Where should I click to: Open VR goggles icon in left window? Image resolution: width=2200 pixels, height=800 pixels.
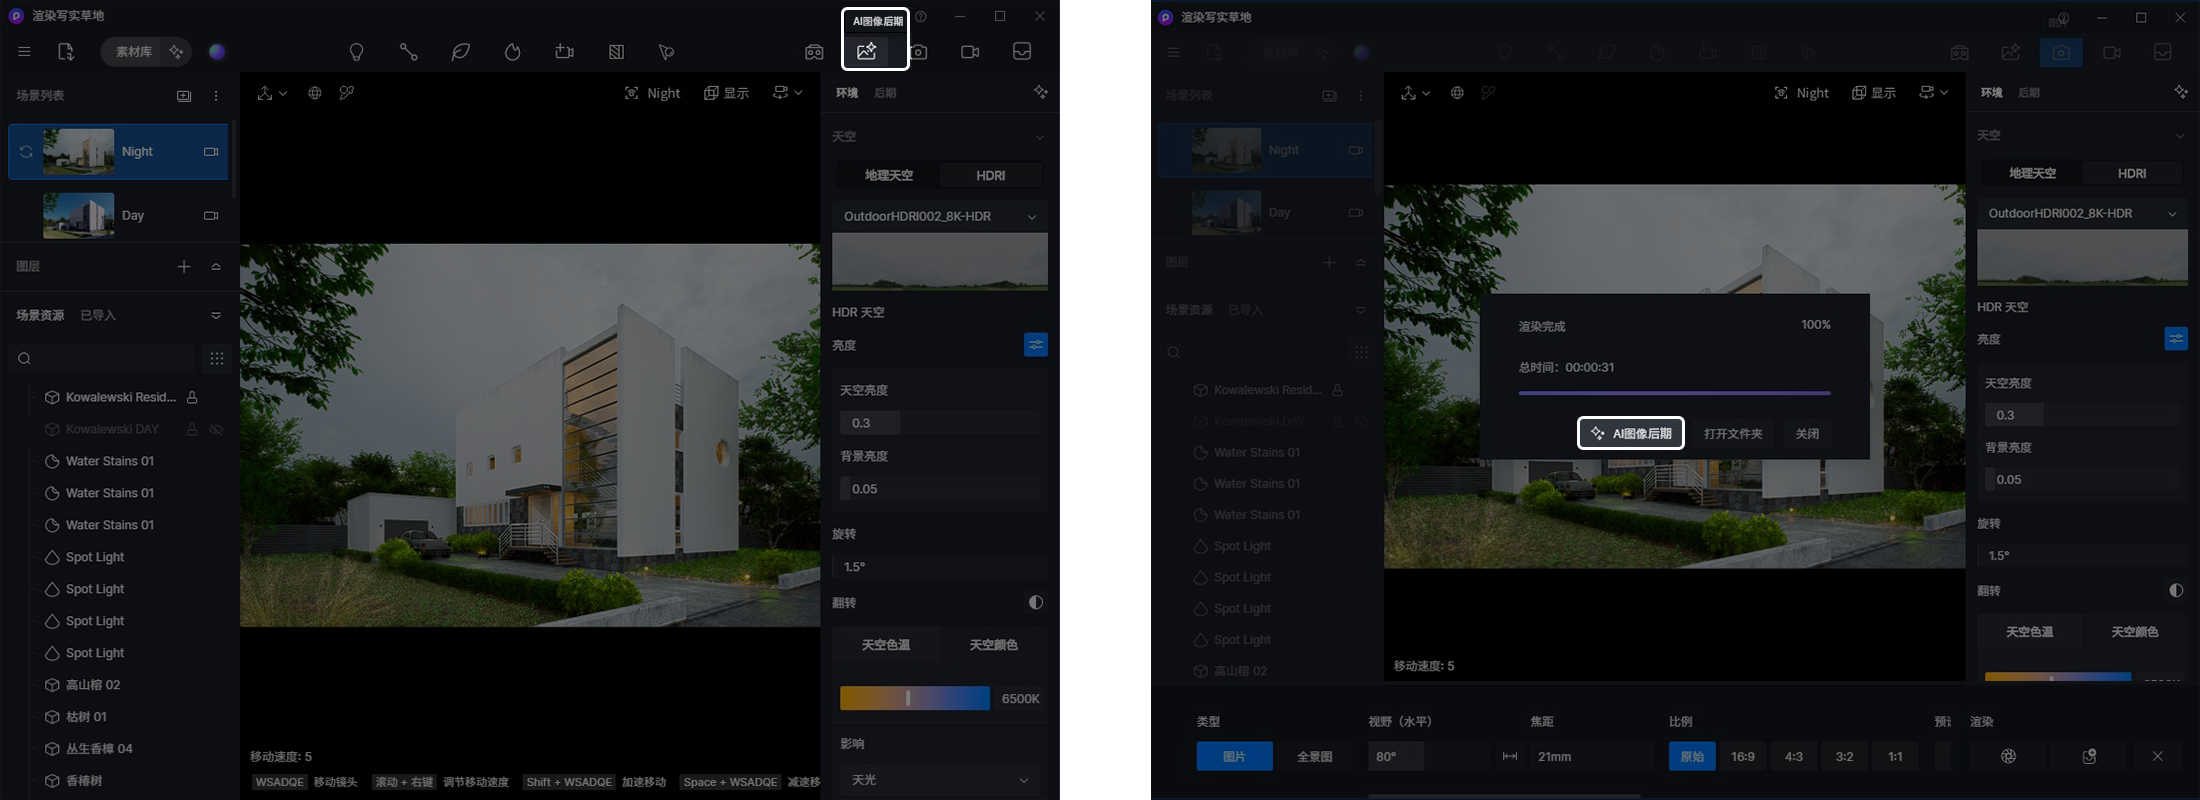click(814, 52)
